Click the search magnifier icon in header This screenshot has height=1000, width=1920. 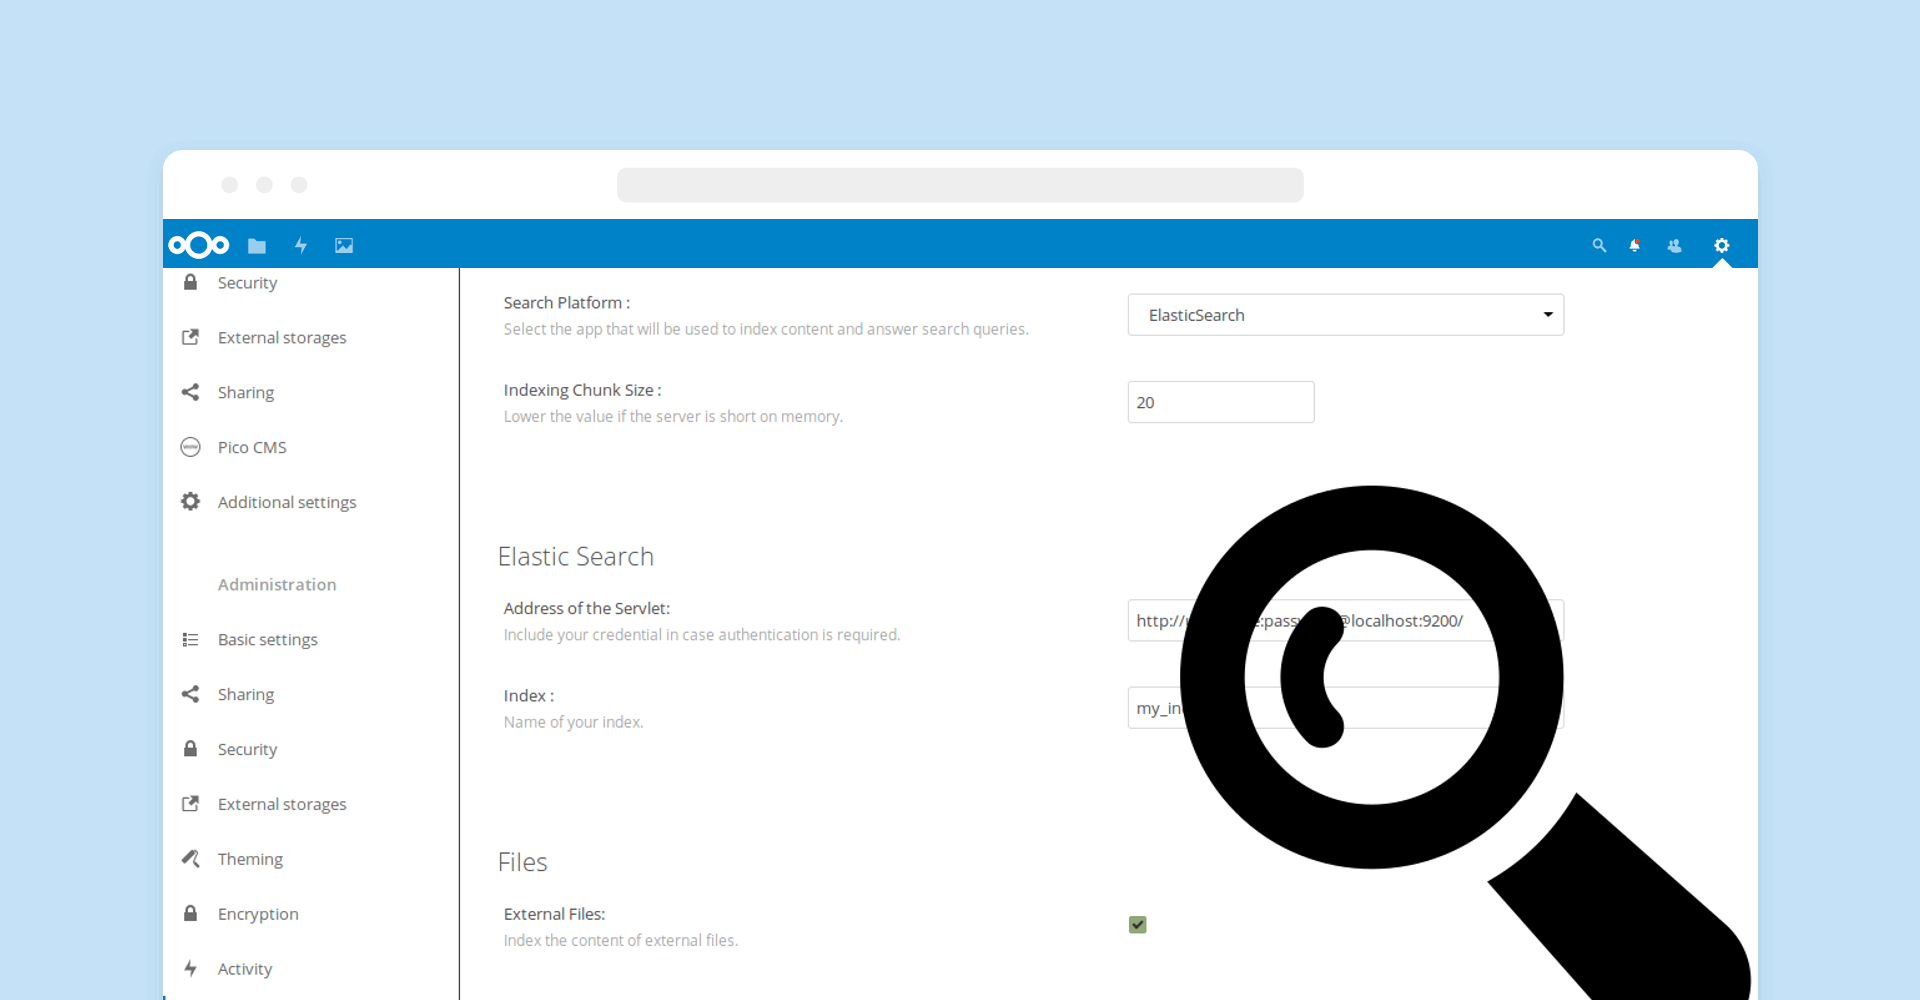1599,246
